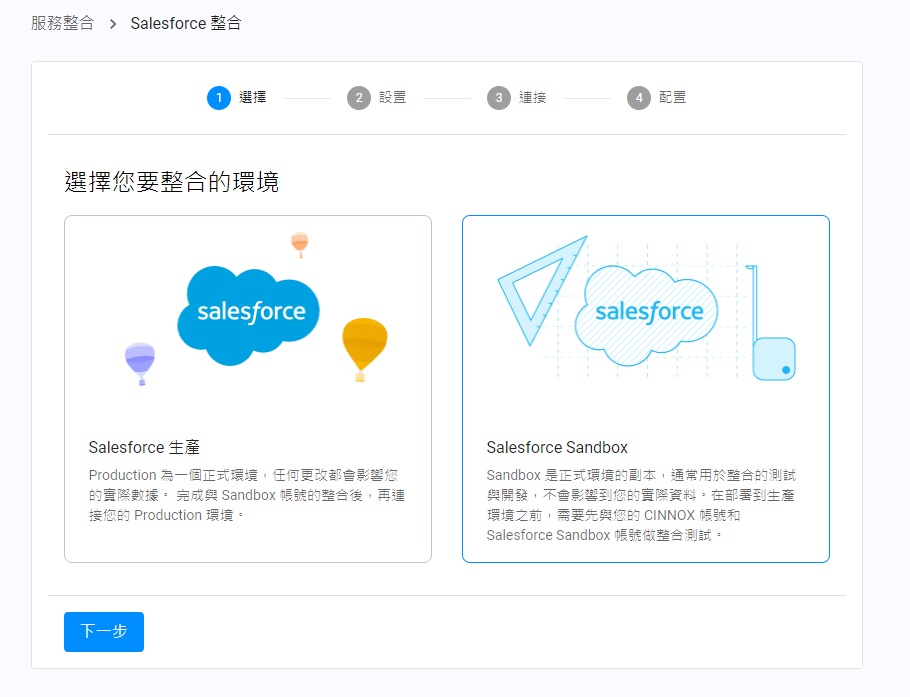Click the step 3 circle icon
The width and height of the screenshot is (910, 697).
pyautogui.click(x=499, y=97)
